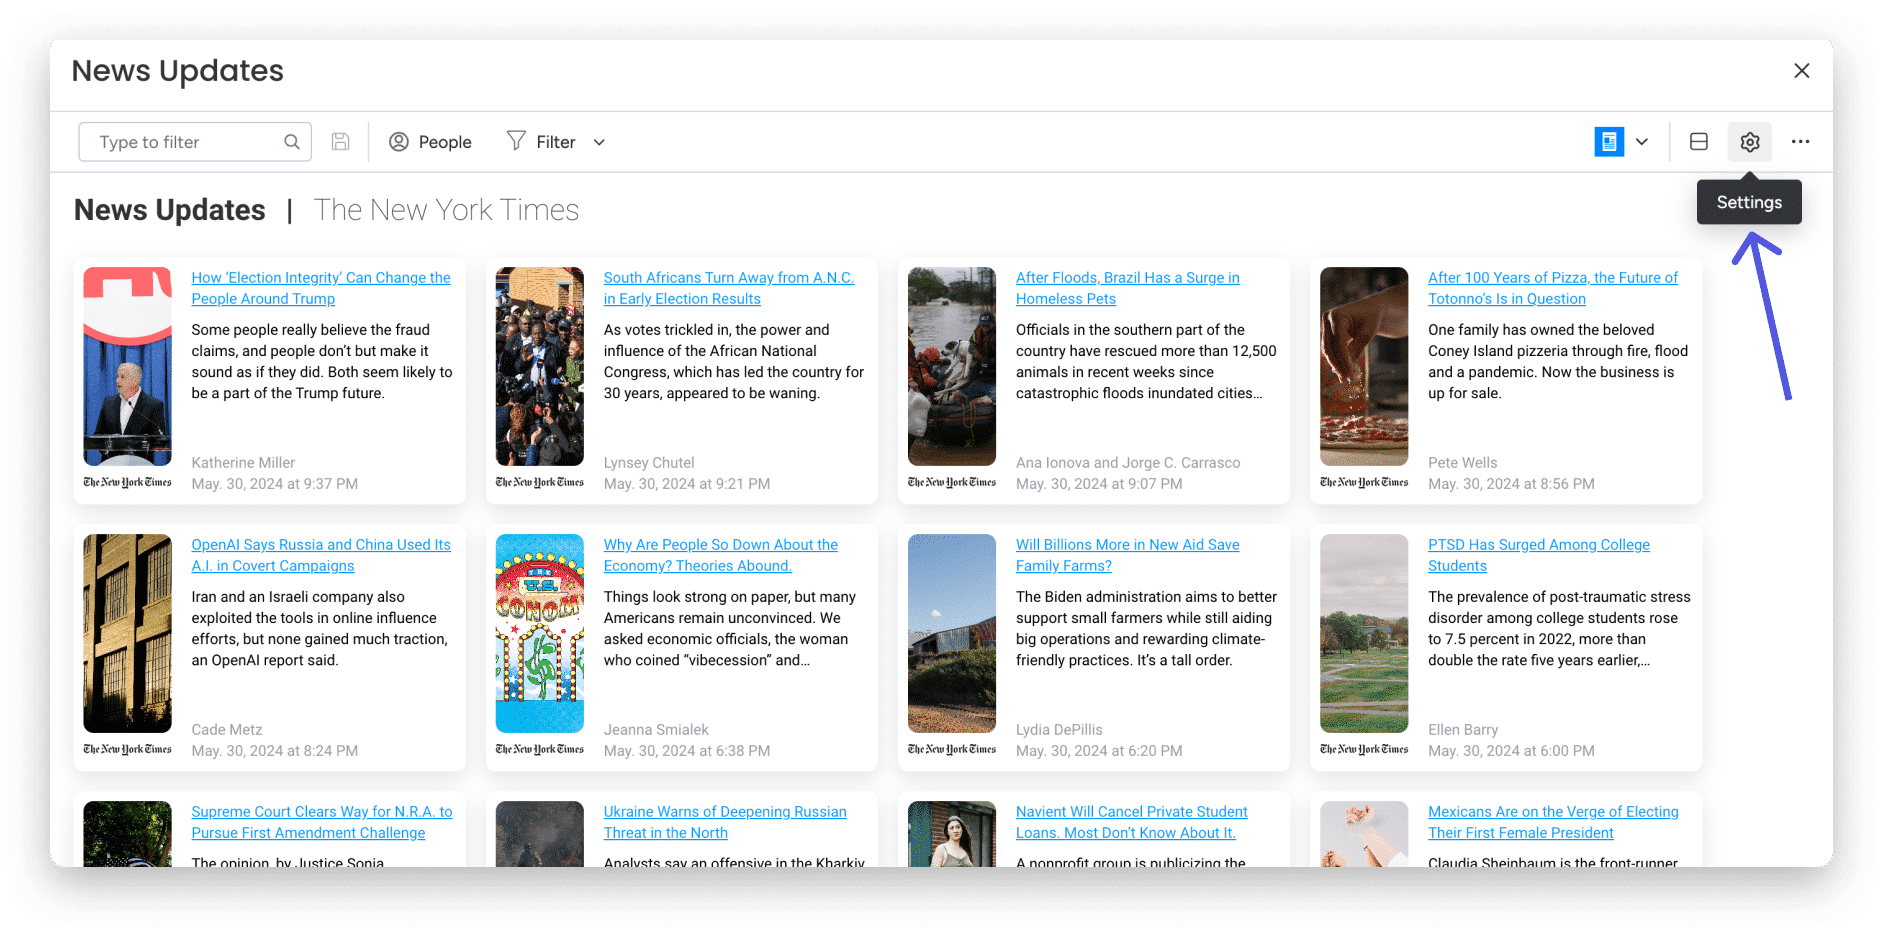Click the date 'May. 30, 2024 at 9:21 PM'
This screenshot has width=1883, height=932.
687,484
